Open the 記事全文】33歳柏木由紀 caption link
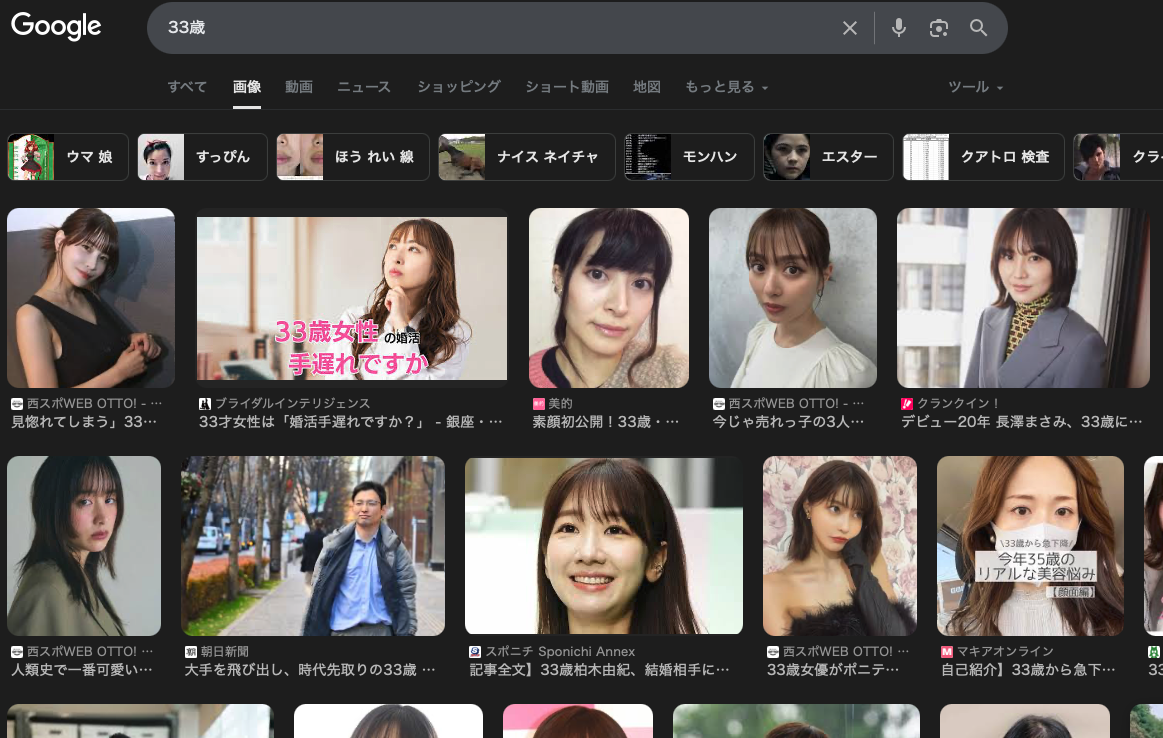 tap(599, 670)
